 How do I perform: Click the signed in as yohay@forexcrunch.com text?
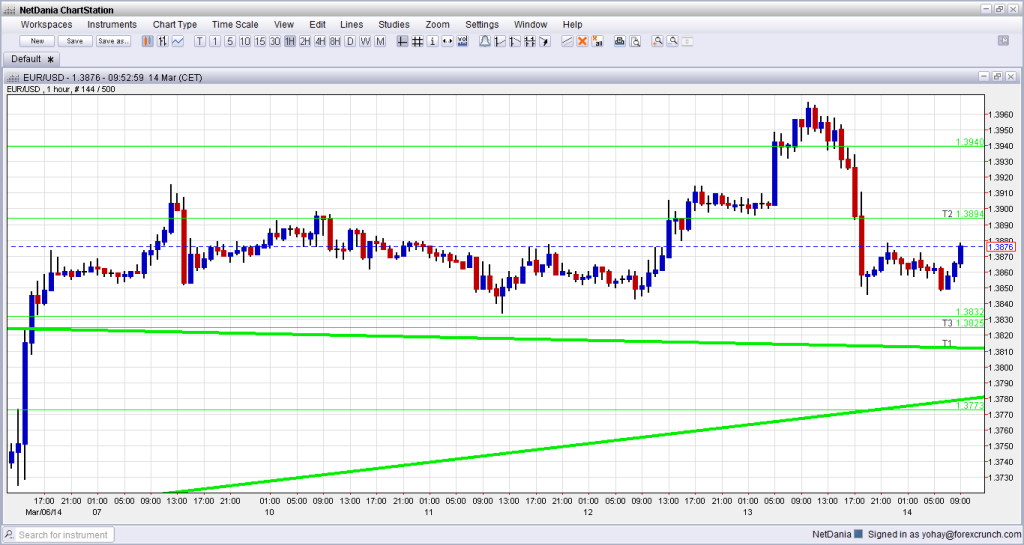coord(942,534)
